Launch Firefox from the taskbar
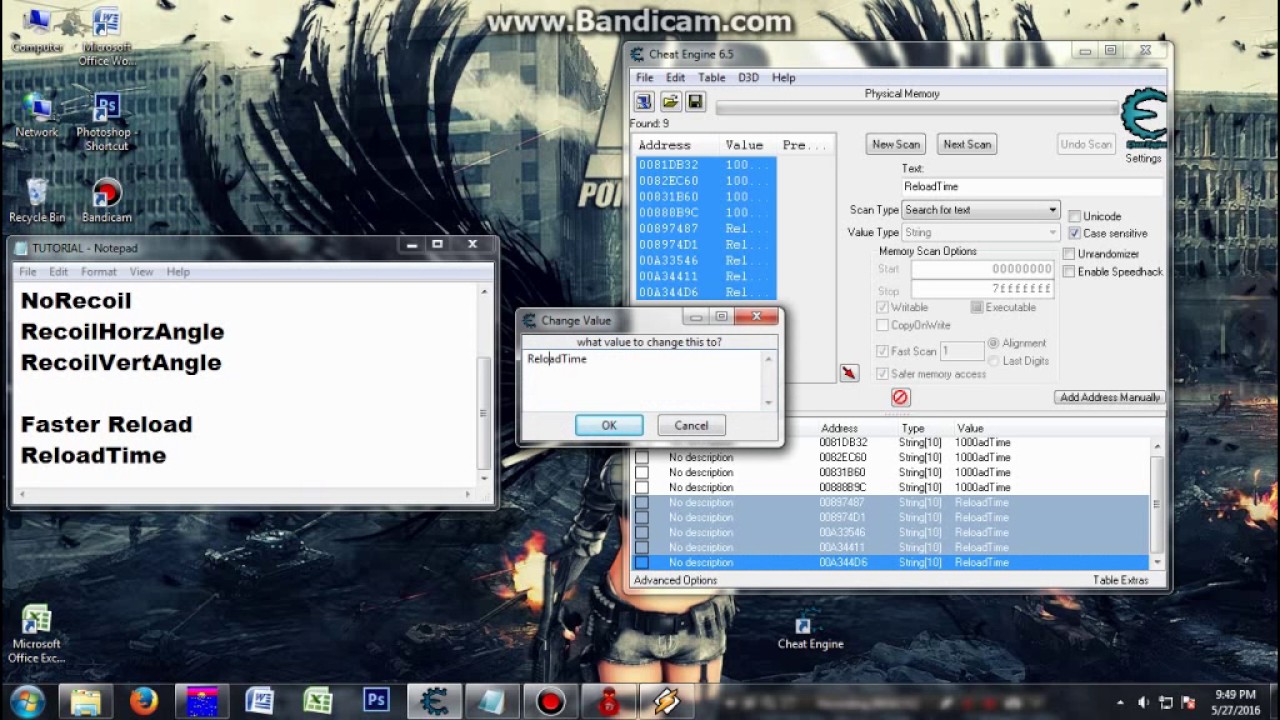1280x720 pixels. (x=144, y=701)
